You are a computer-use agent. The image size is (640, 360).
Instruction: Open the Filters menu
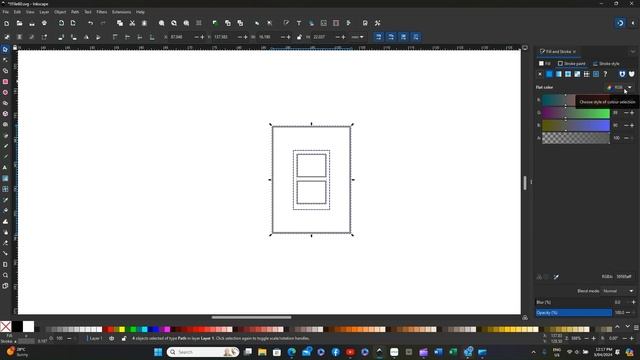pos(102,12)
